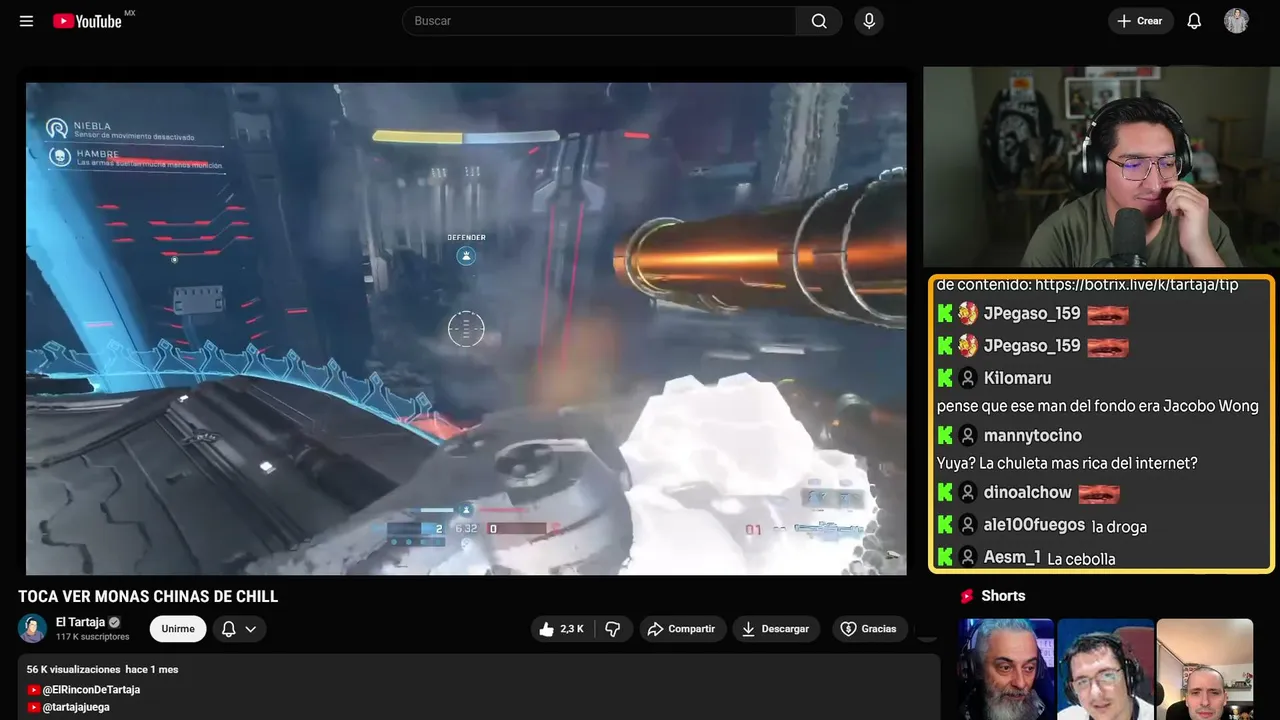Focus the Buscar search field
The height and width of the screenshot is (720, 1280).
pos(599,21)
